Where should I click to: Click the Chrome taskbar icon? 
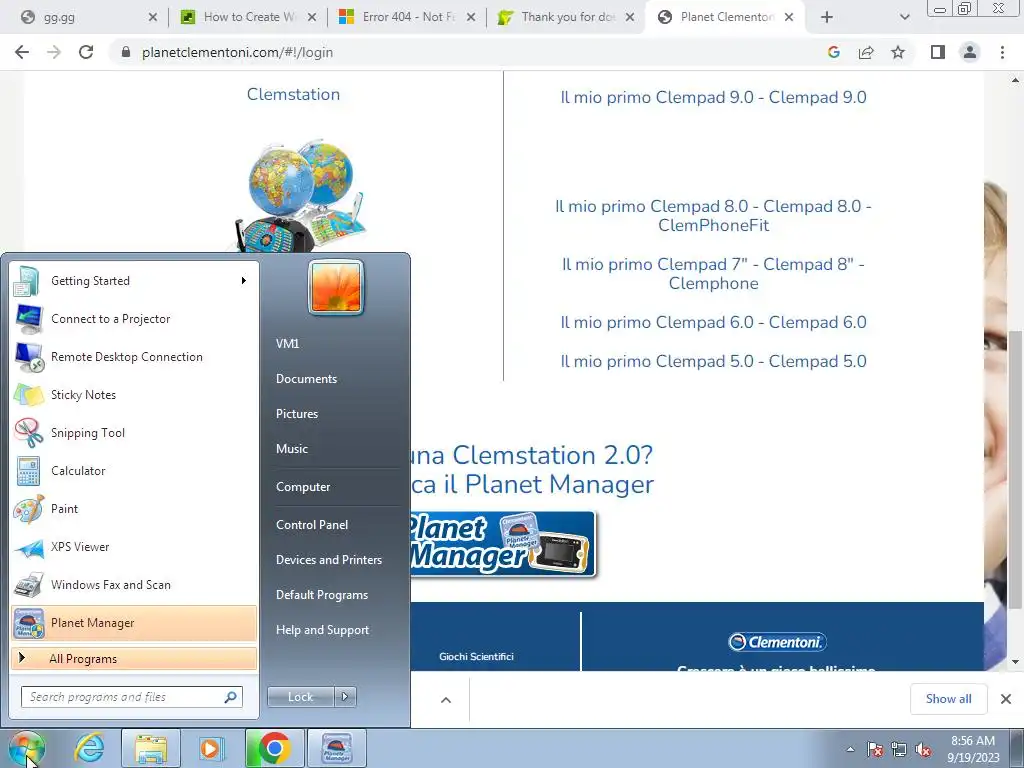(274, 748)
